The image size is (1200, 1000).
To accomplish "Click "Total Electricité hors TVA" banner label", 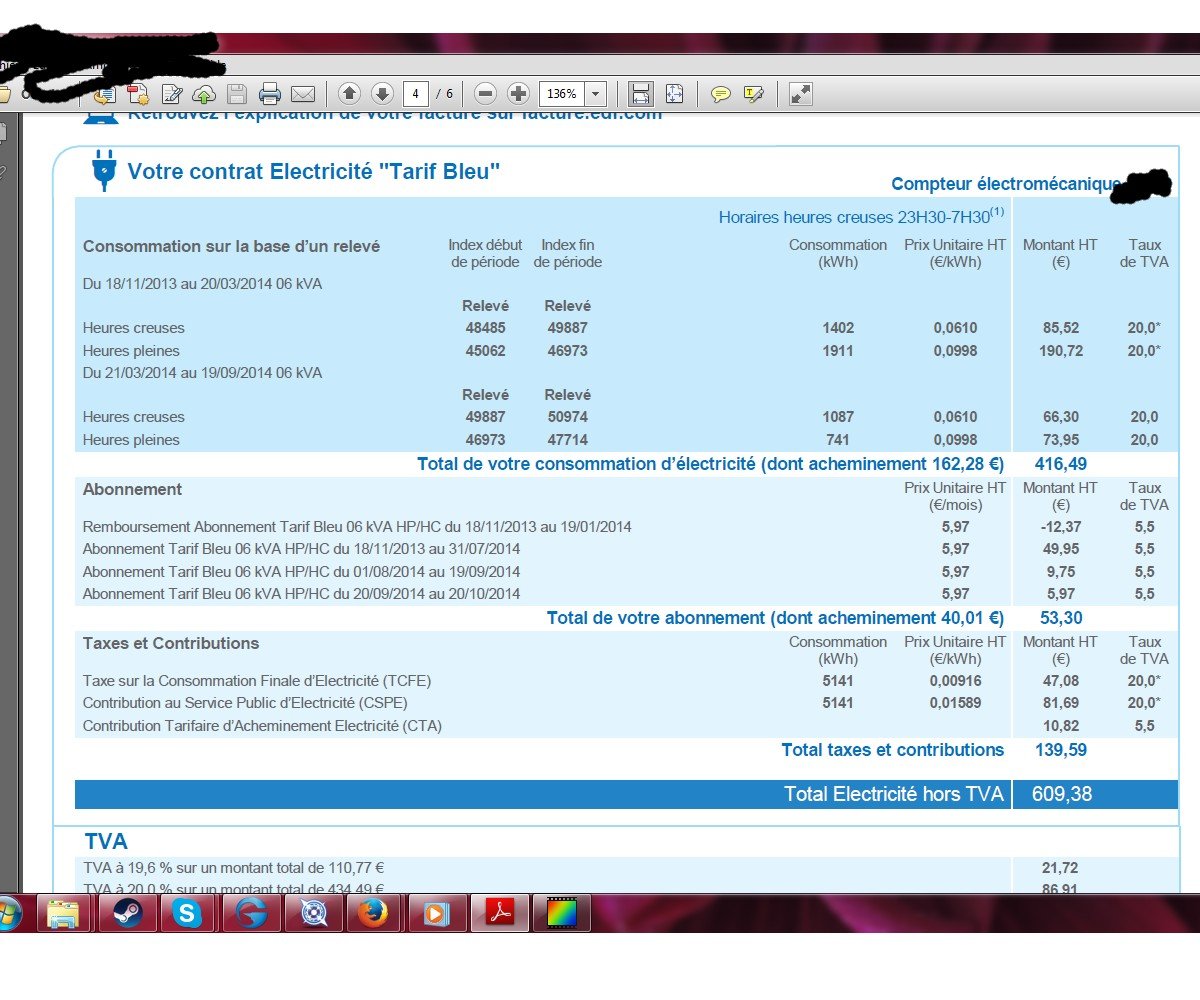I will click(x=894, y=794).
